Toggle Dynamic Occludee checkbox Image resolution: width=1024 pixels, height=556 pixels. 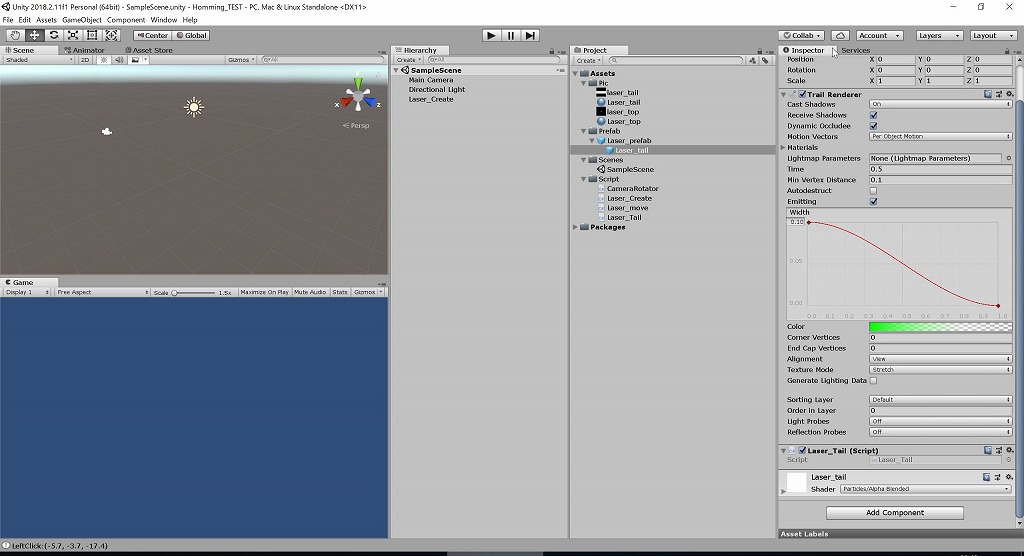tap(873, 125)
